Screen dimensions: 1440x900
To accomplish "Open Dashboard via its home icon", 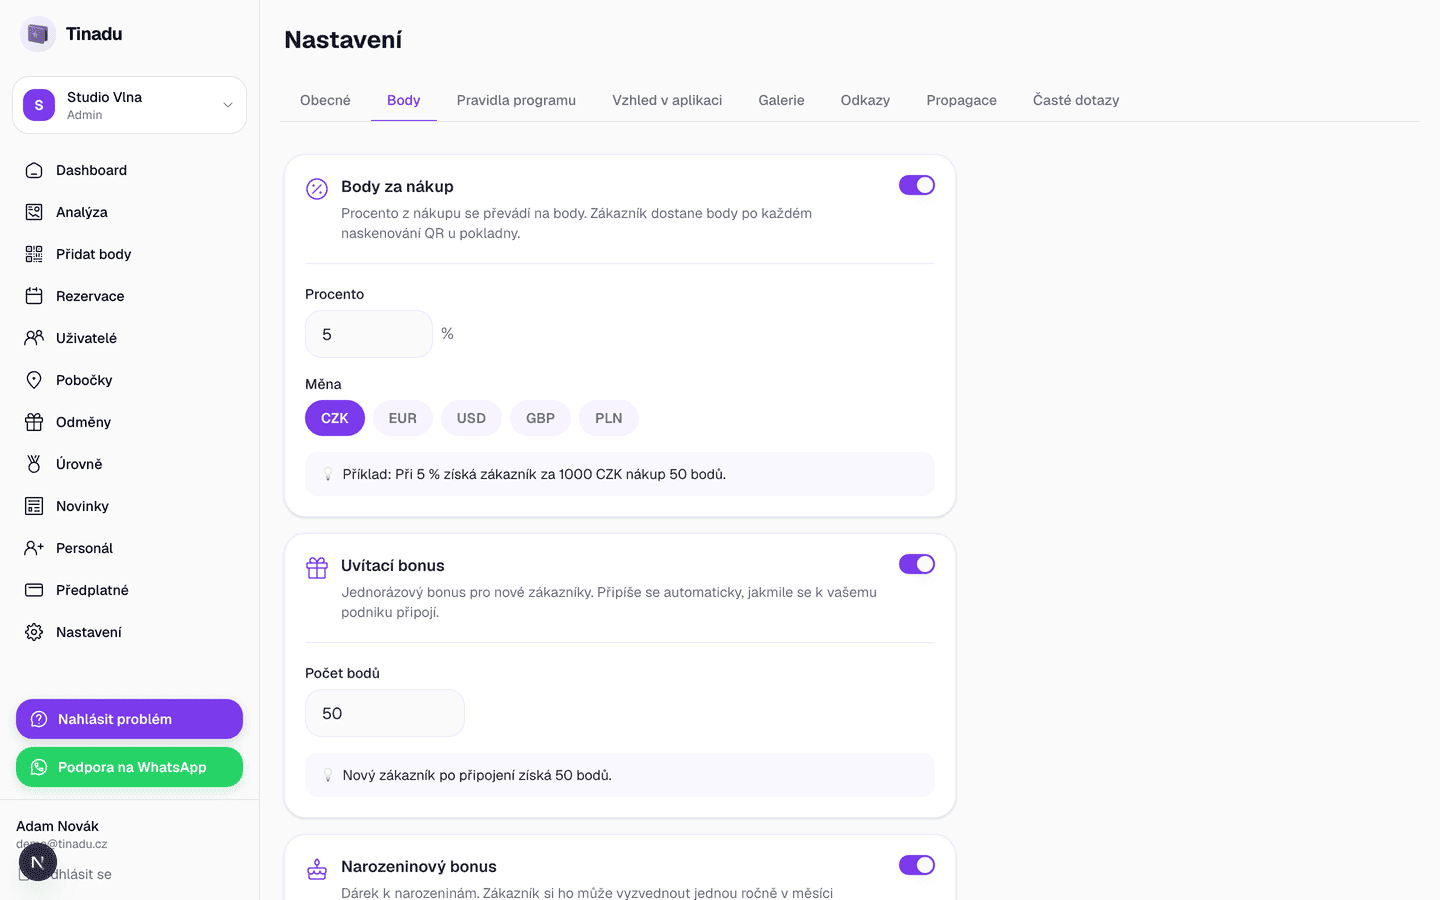I will (34, 170).
